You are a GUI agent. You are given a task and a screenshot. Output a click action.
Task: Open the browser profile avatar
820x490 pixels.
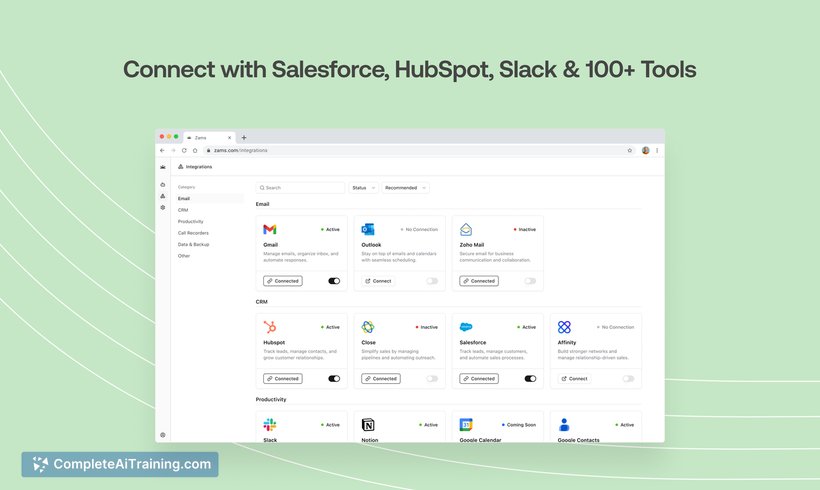pyautogui.click(x=645, y=150)
